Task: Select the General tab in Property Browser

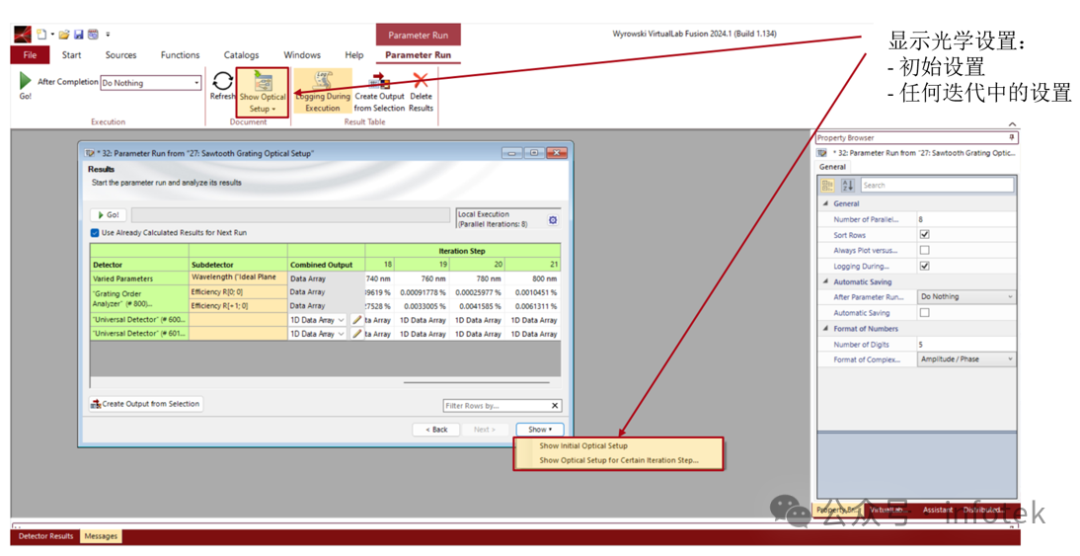Action: tap(832, 167)
